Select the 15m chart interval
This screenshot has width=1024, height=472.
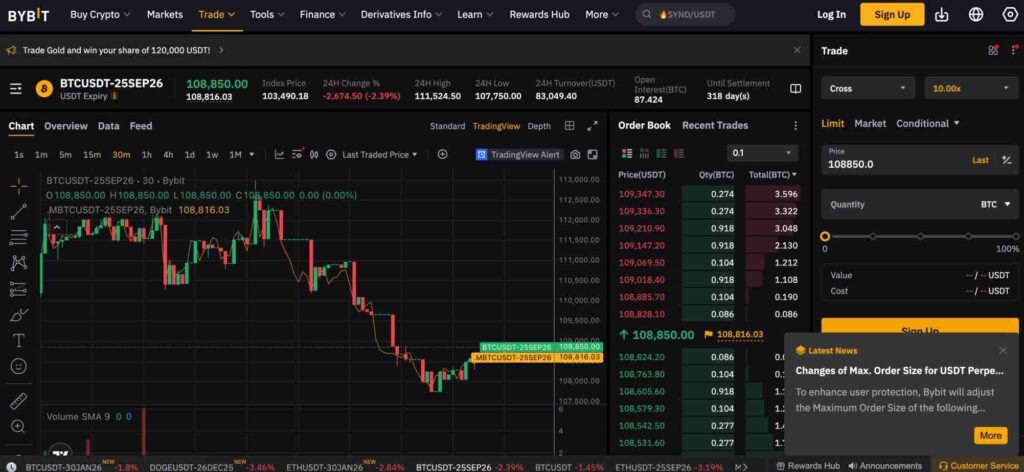pos(91,155)
